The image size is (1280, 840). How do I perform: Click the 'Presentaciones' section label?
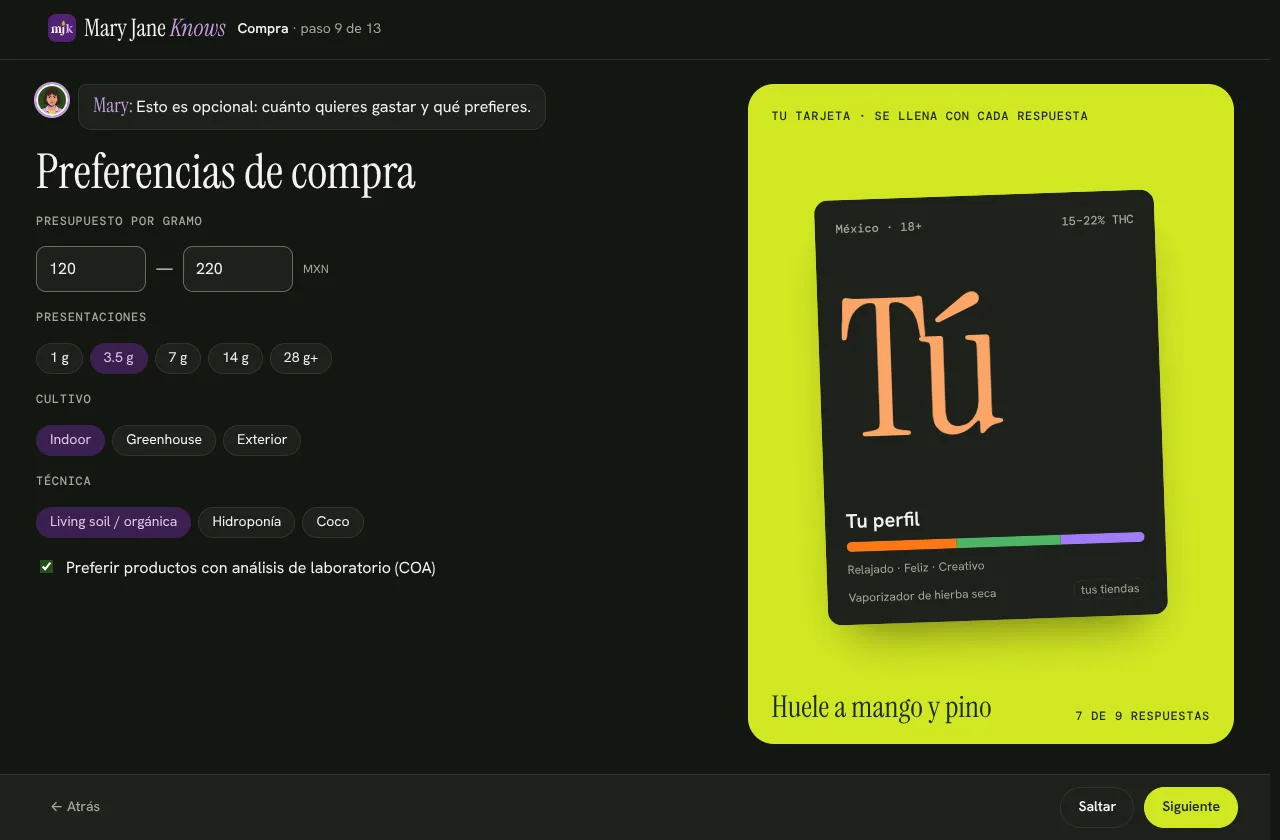(x=91, y=317)
